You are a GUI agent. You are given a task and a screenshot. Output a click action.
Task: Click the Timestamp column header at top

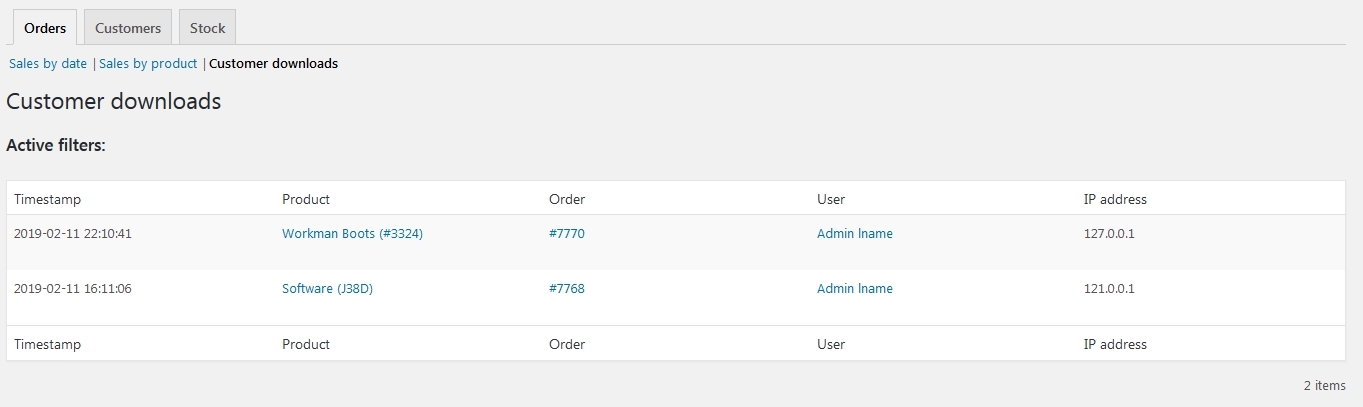pyautogui.click(x=47, y=199)
